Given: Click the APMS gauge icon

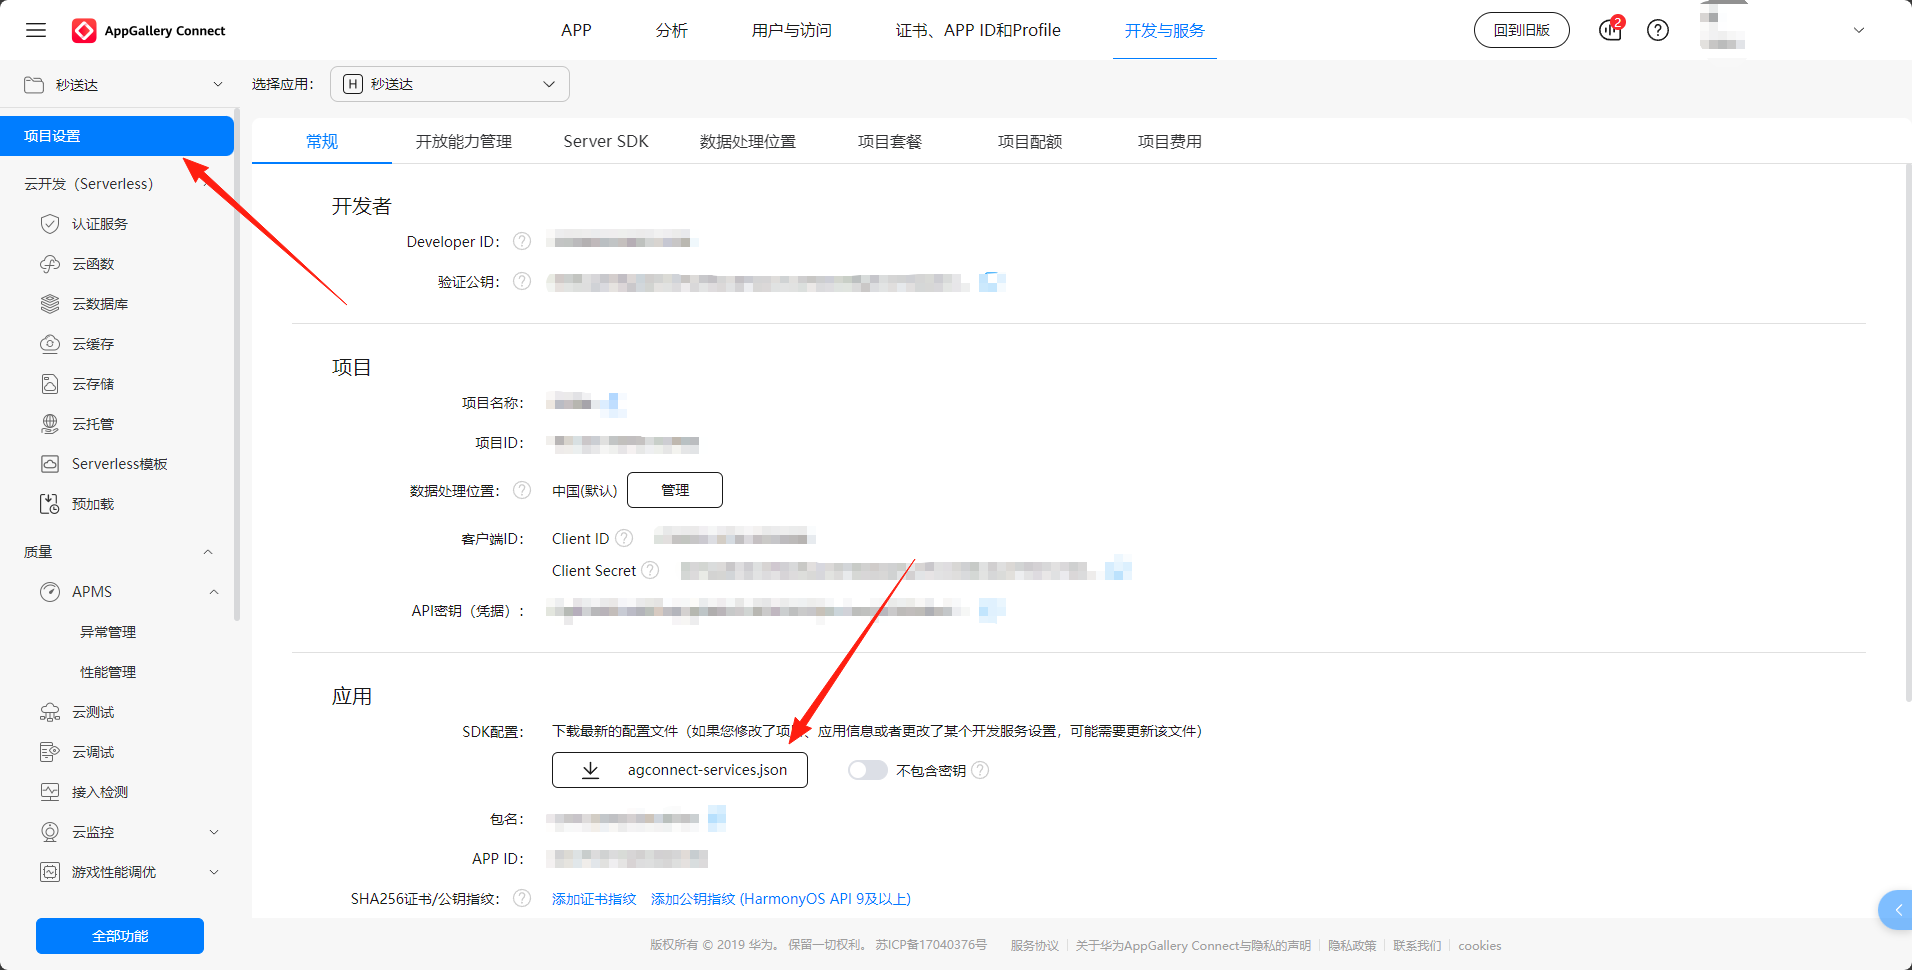Looking at the screenshot, I should coord(50,592).
